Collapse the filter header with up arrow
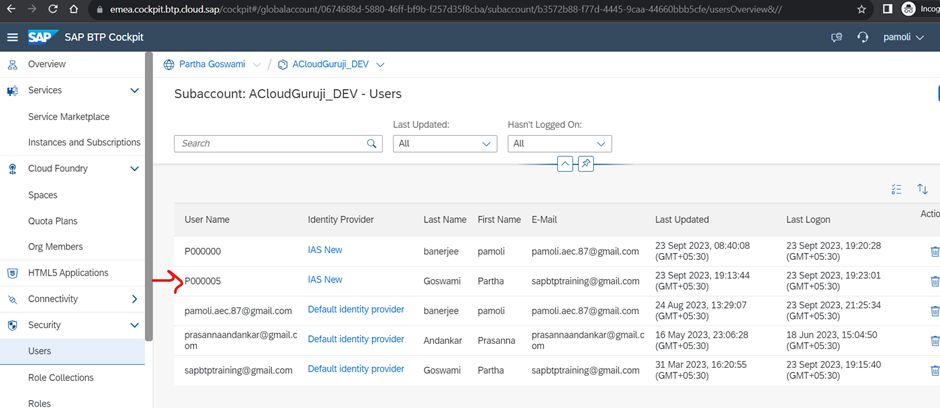 click(565, 163)
